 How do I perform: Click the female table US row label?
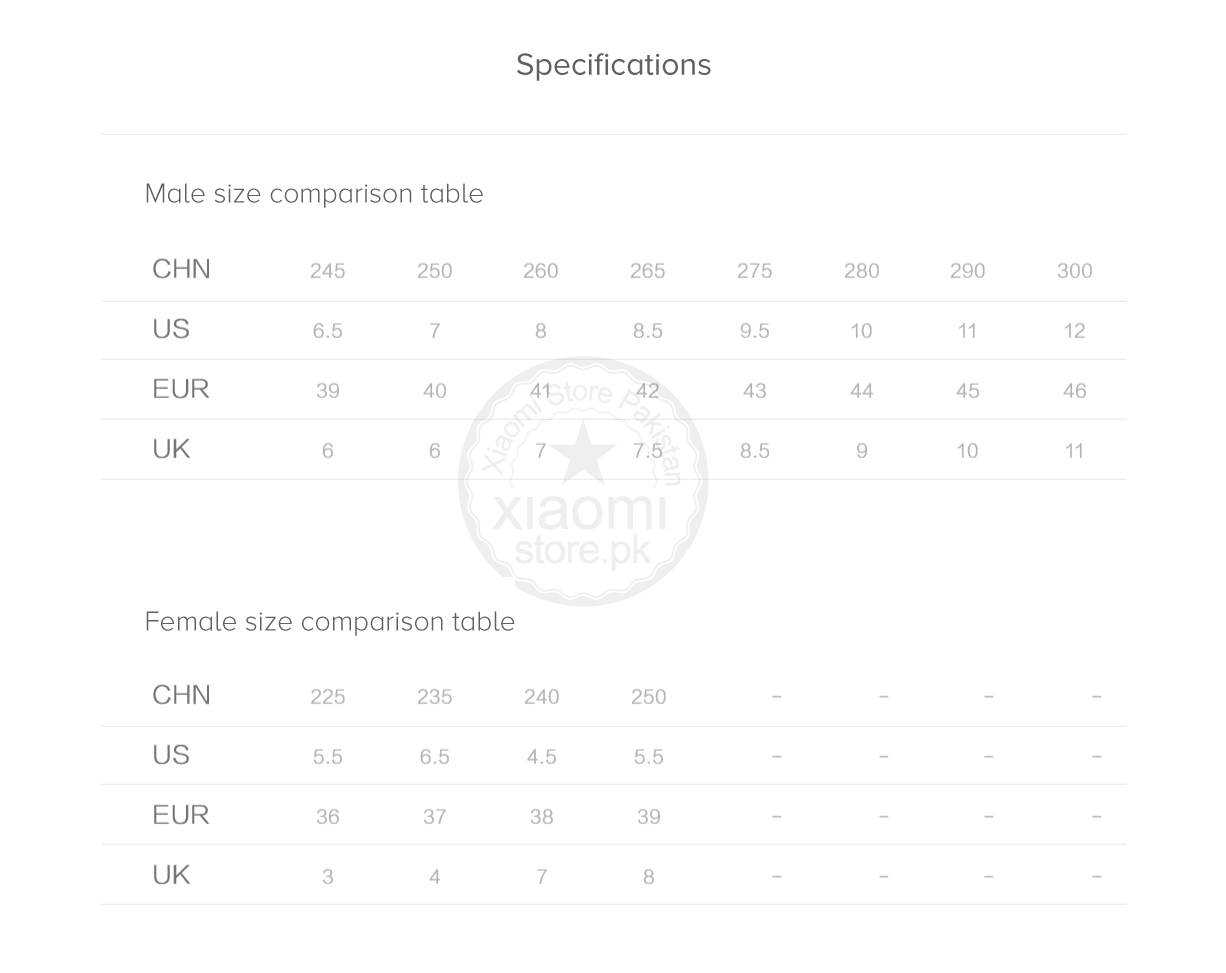tap(171, 756)
